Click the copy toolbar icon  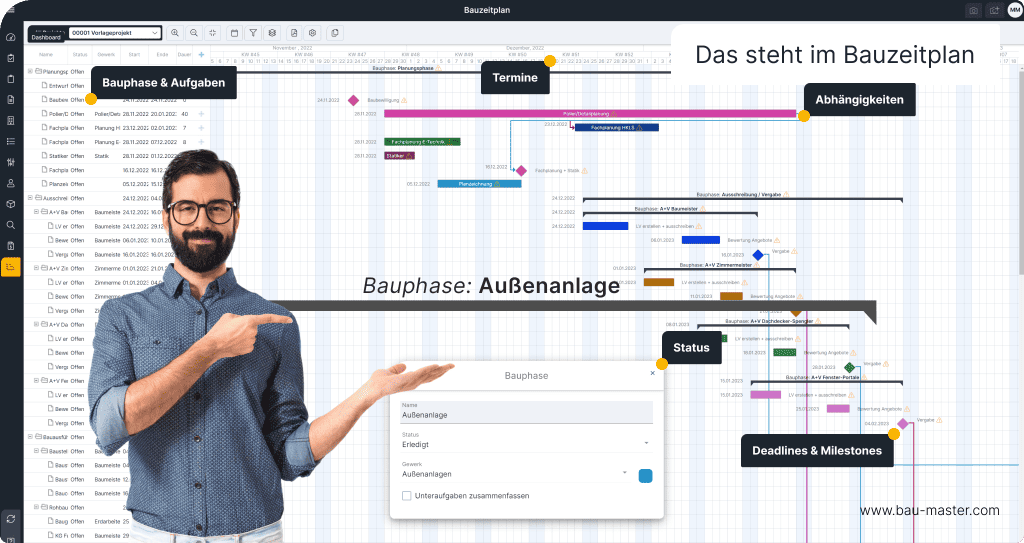click(335, 33)
